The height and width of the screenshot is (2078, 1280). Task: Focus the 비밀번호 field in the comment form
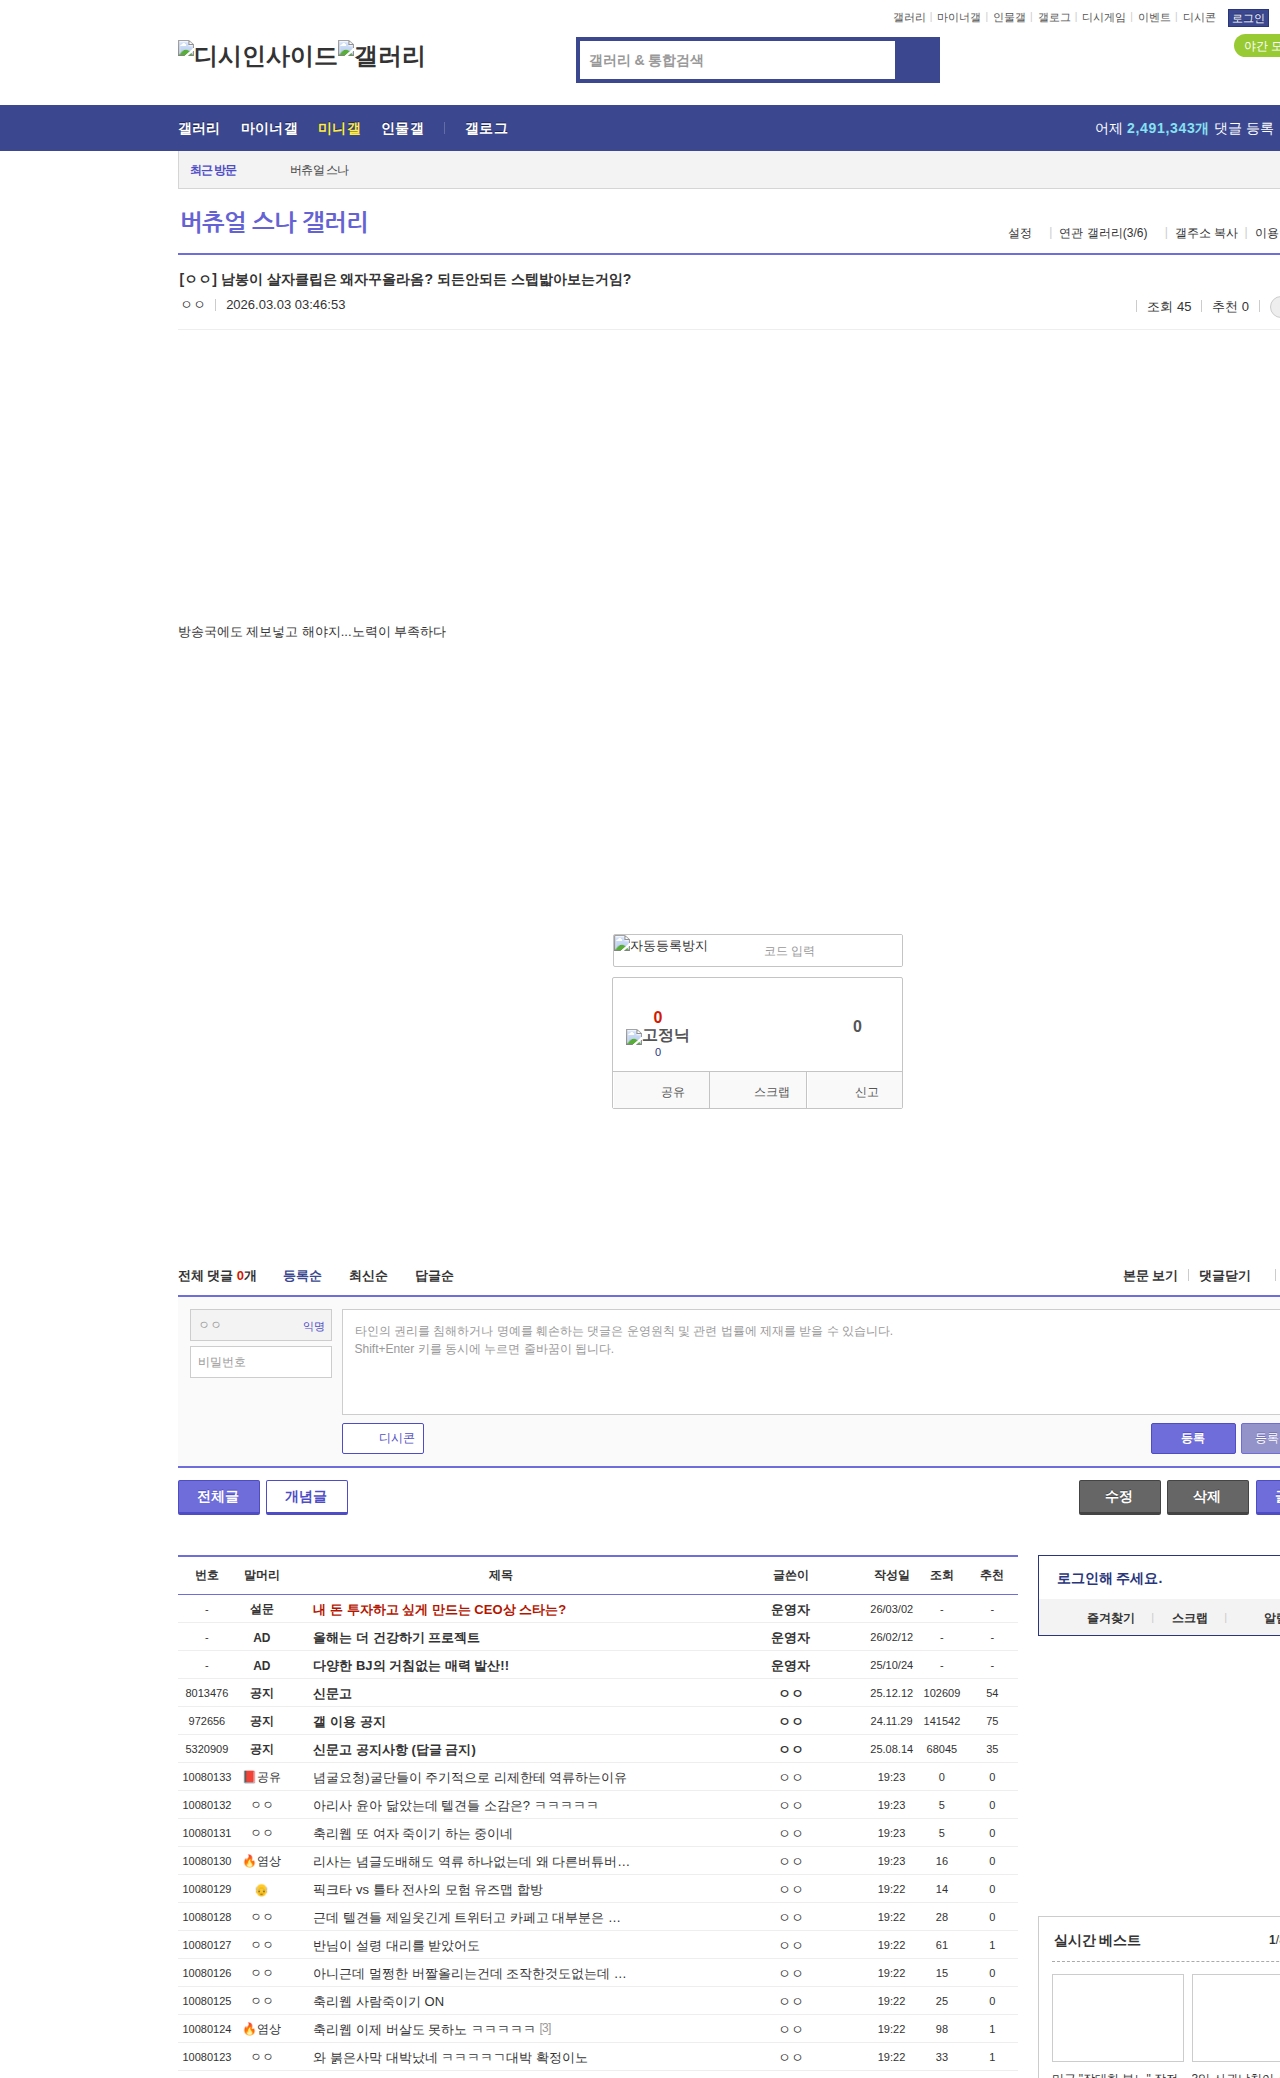point(261,1362)
